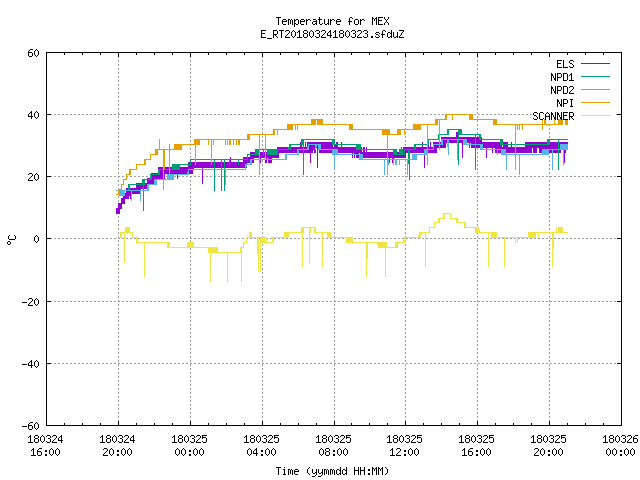Screen dimensions: 640x480
Task: Click the x-axis tick label 180325 04:00
Action: point(261,446)
